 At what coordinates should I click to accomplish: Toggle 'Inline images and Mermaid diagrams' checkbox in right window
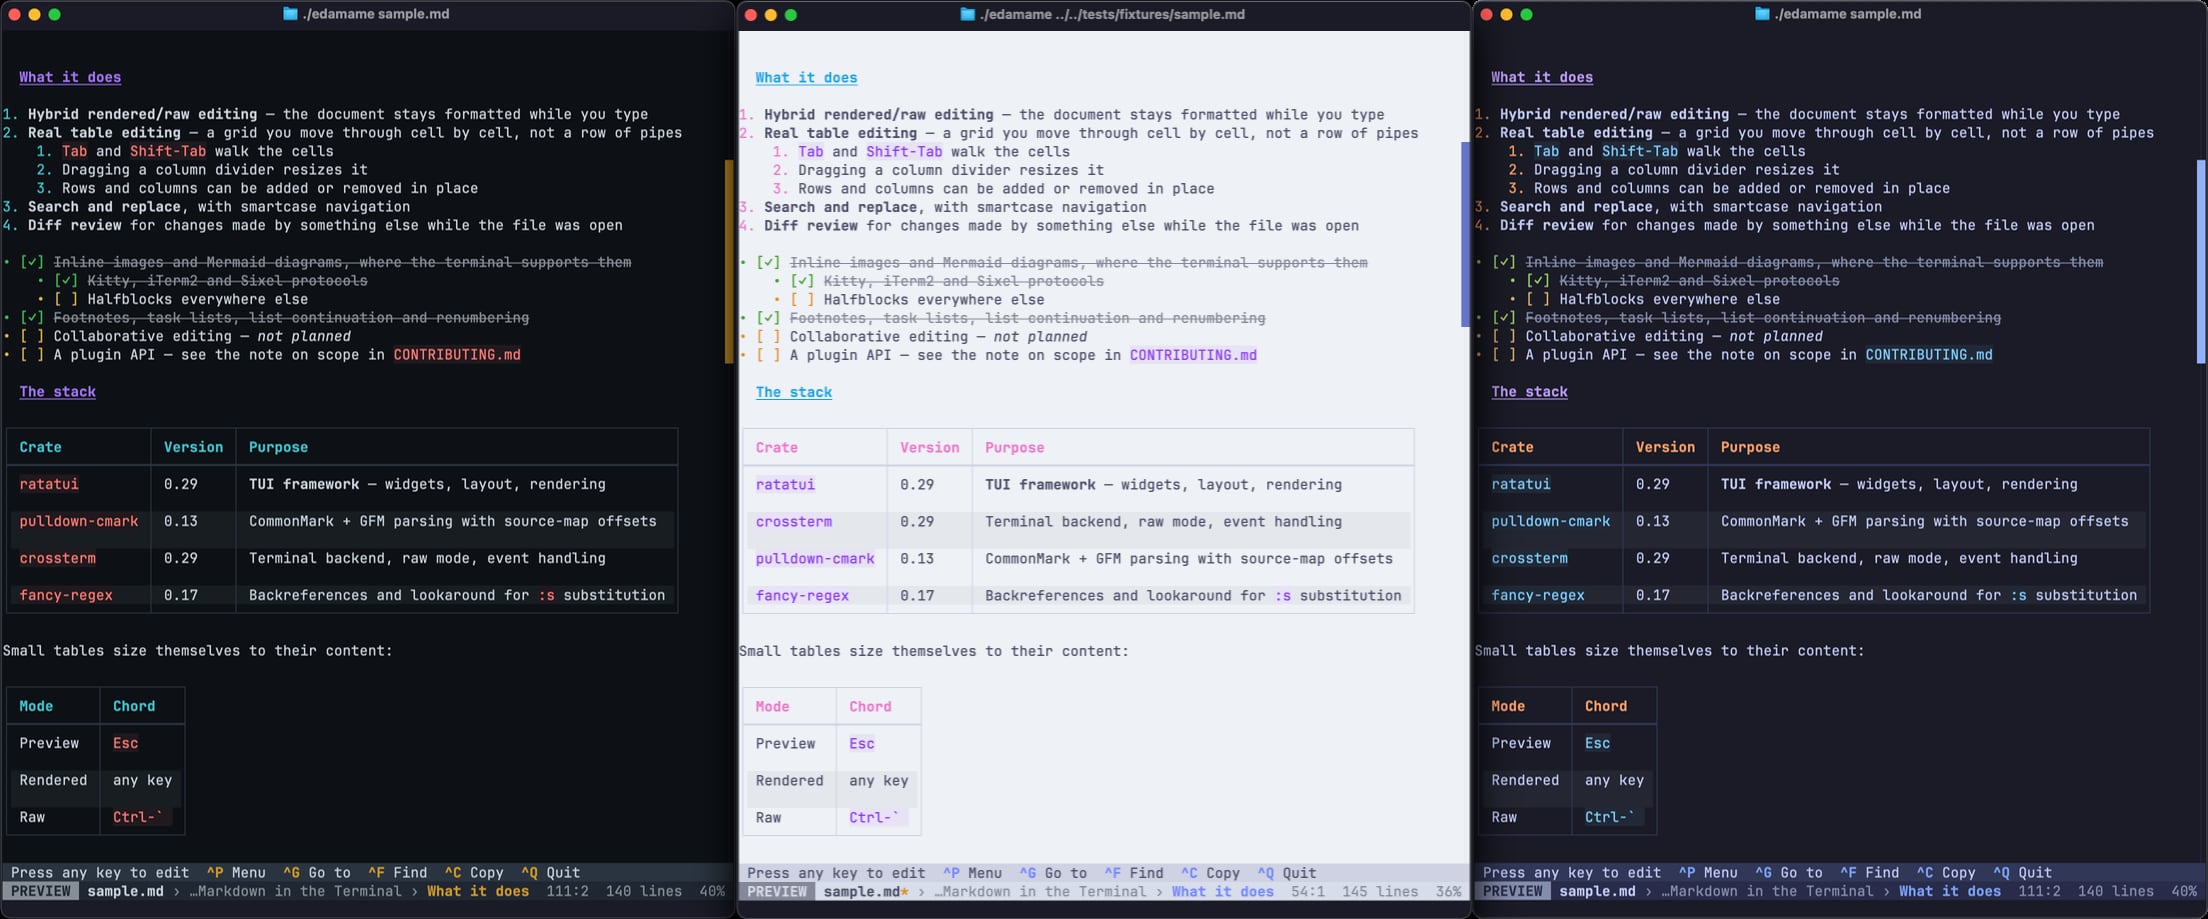pyautogui.click(x=1504, y=262)
